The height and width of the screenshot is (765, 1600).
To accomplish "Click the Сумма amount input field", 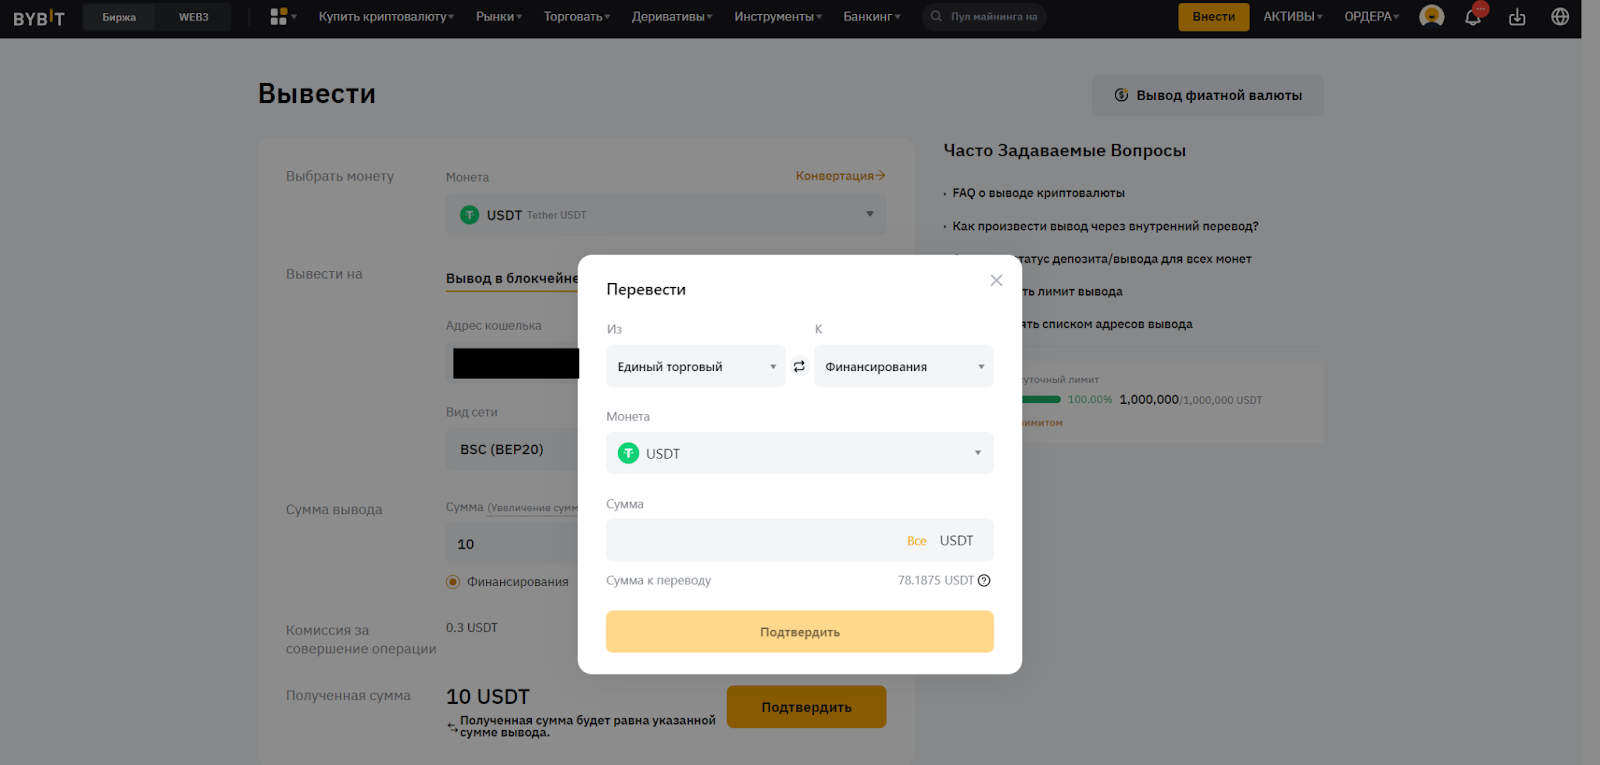I will point(750,541).
